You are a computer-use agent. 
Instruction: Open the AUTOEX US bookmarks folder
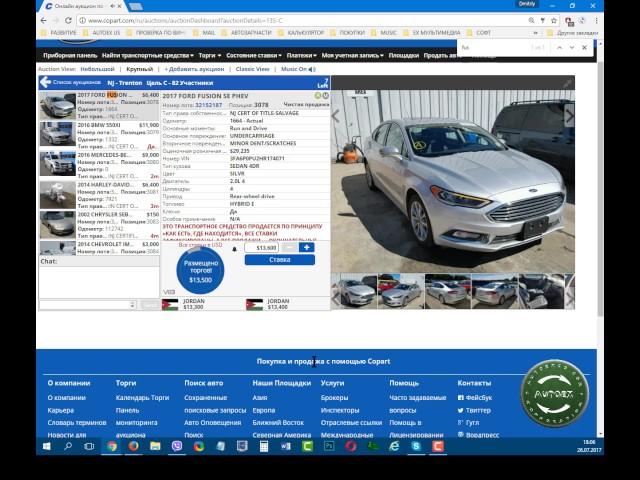[102, 33]
